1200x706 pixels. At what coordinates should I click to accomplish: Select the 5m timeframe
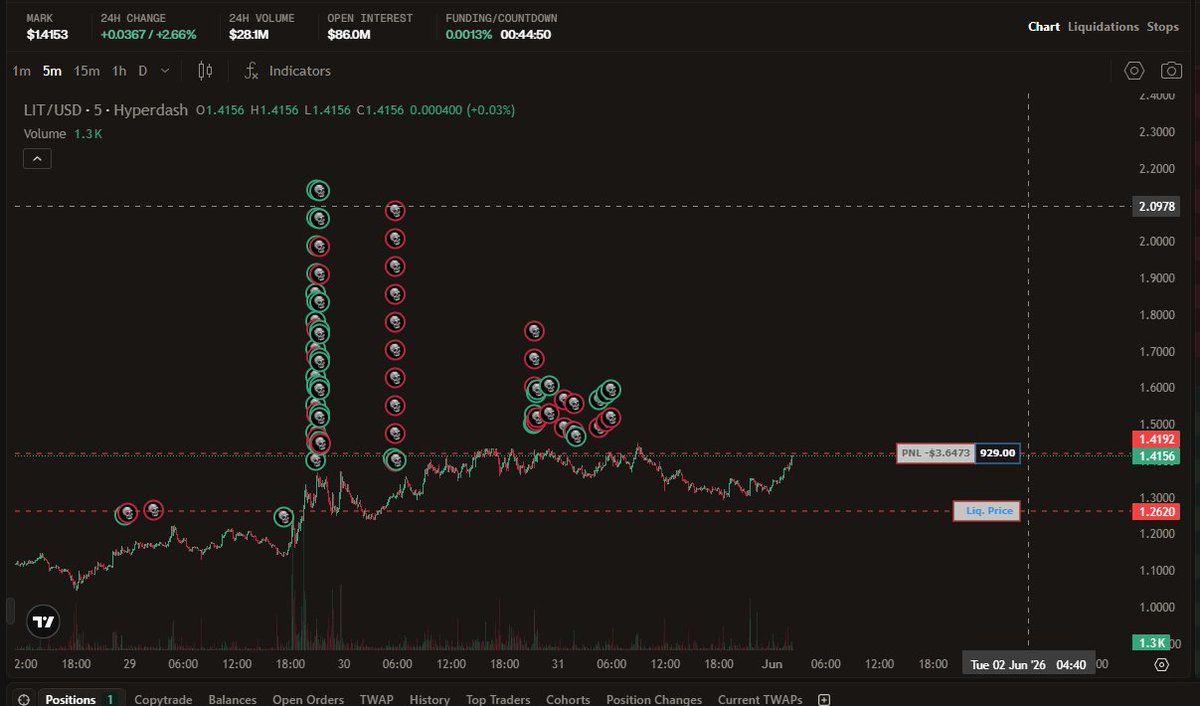(52, 71)
